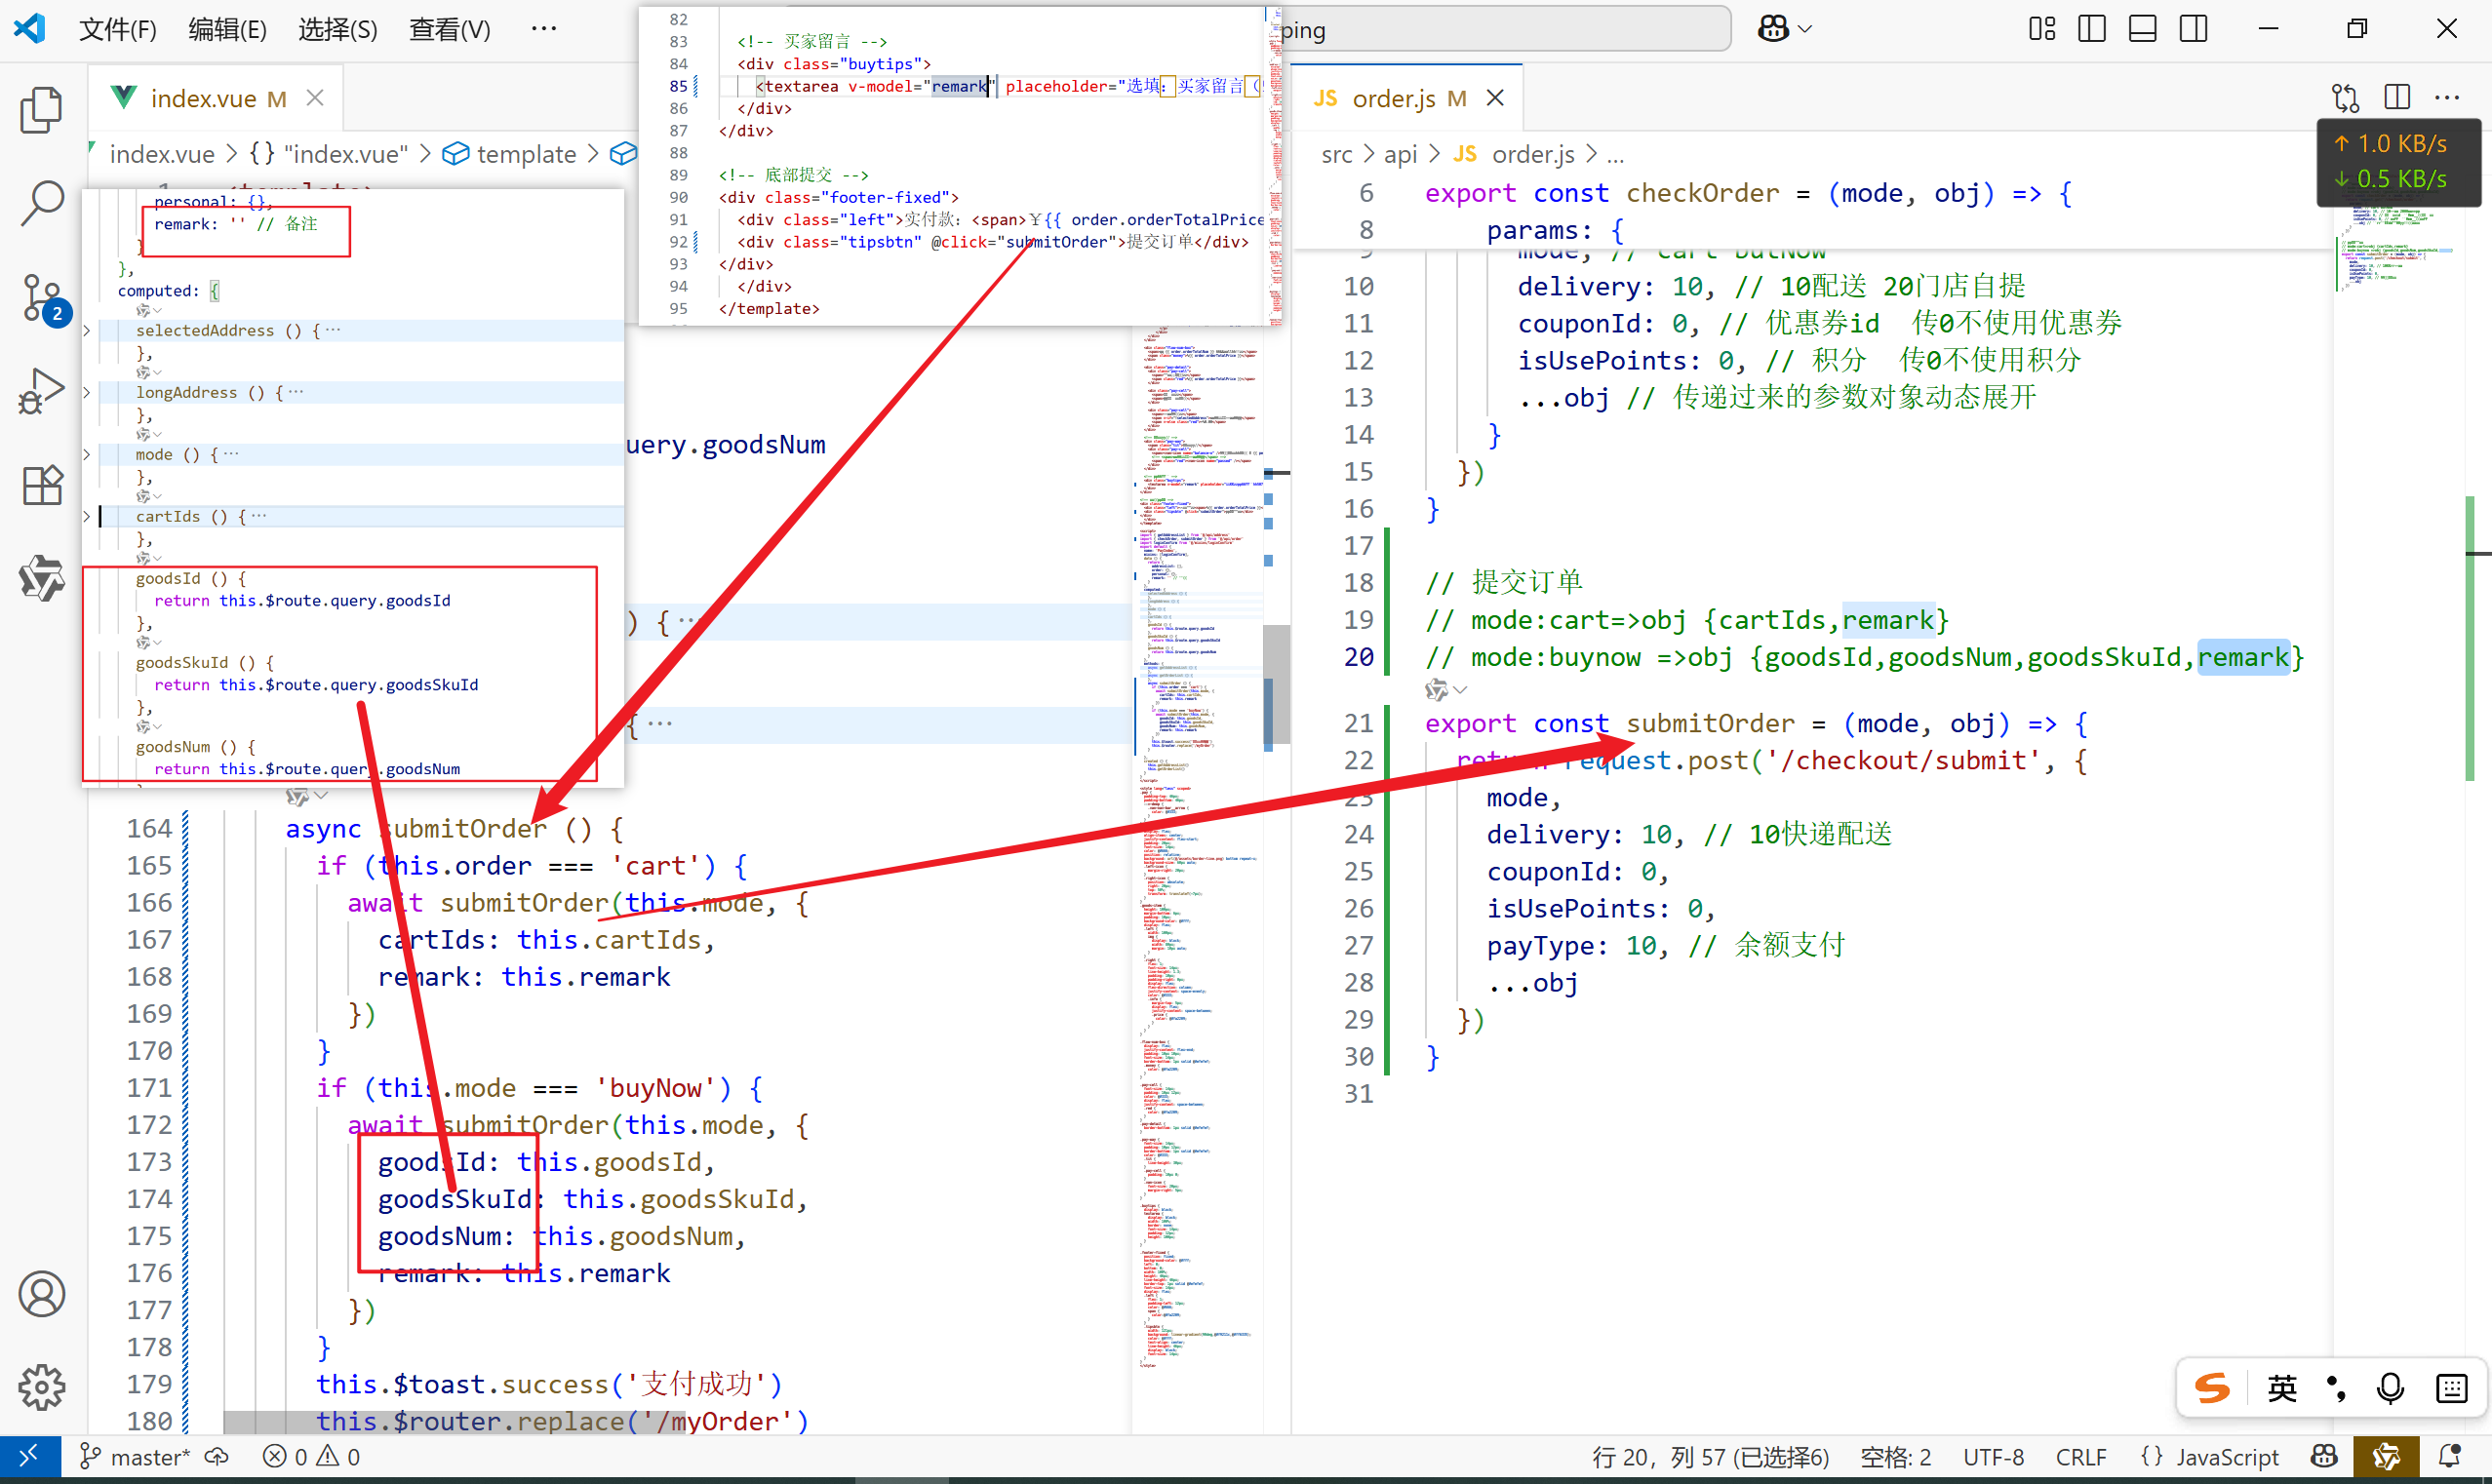2492x1484 pixels.
Task: Toggle the bottom panel layout button
Action: click(2142, 29)
